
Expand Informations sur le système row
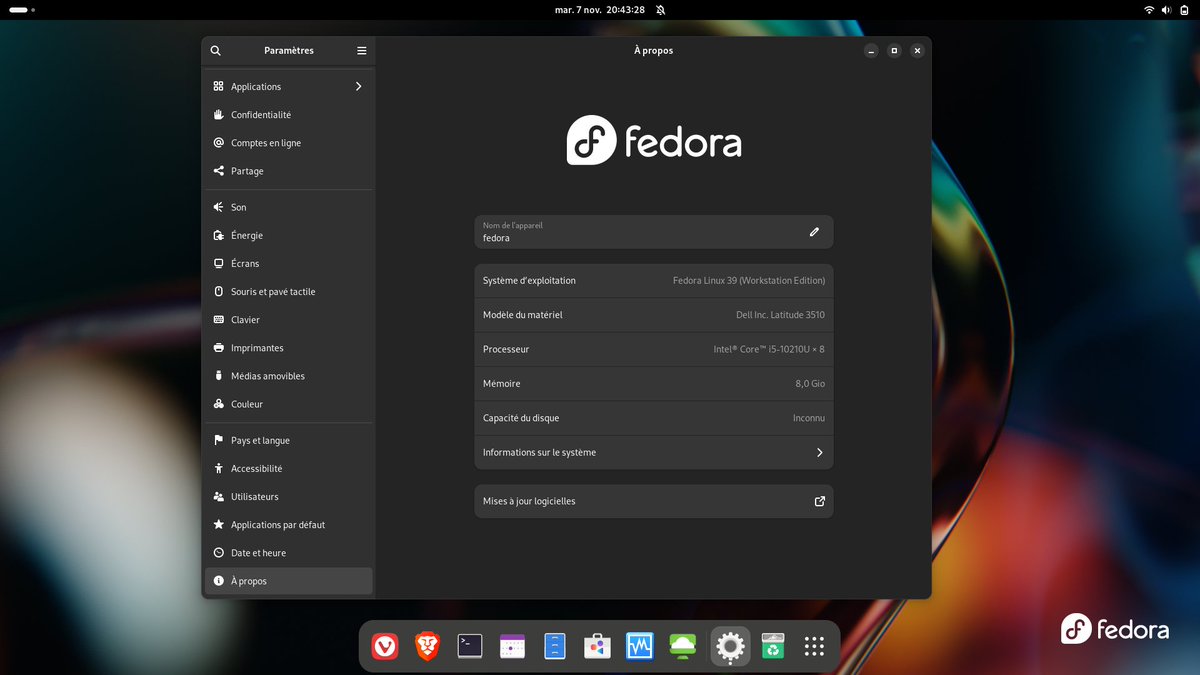654,452
